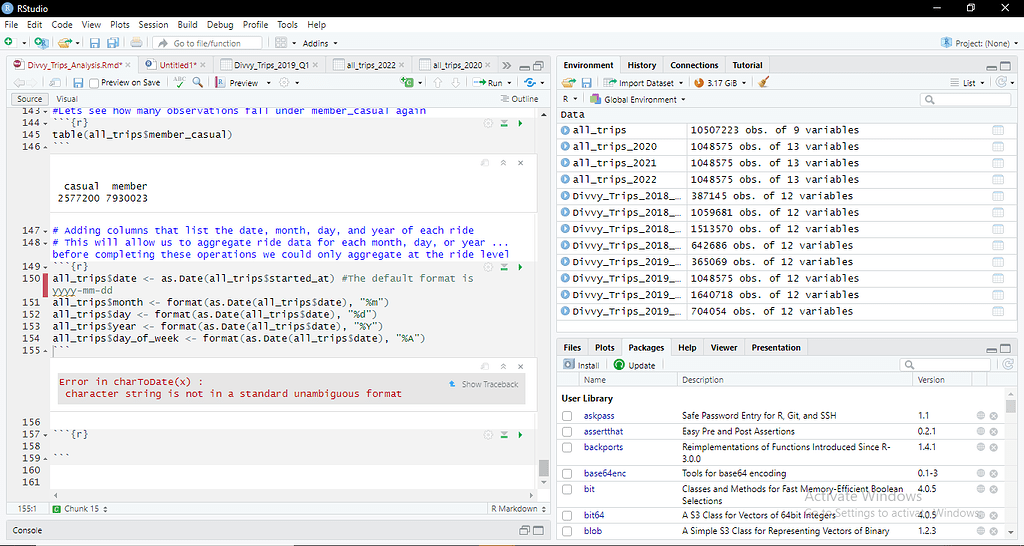Check the bit64 package checkbox

pos(567,515)
